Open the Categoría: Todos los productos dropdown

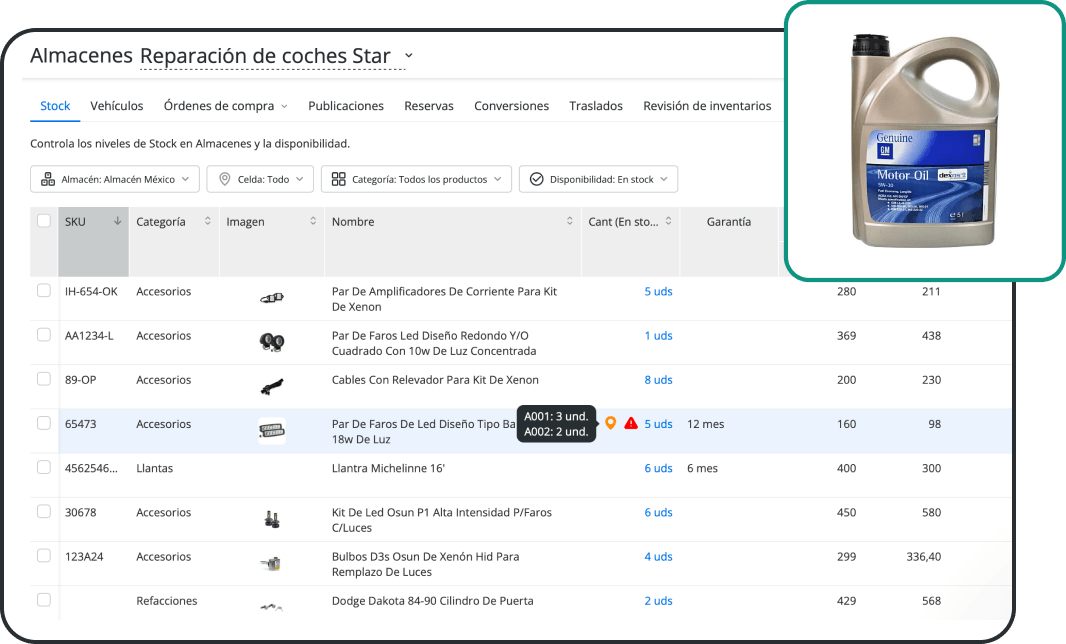(416, 179)
